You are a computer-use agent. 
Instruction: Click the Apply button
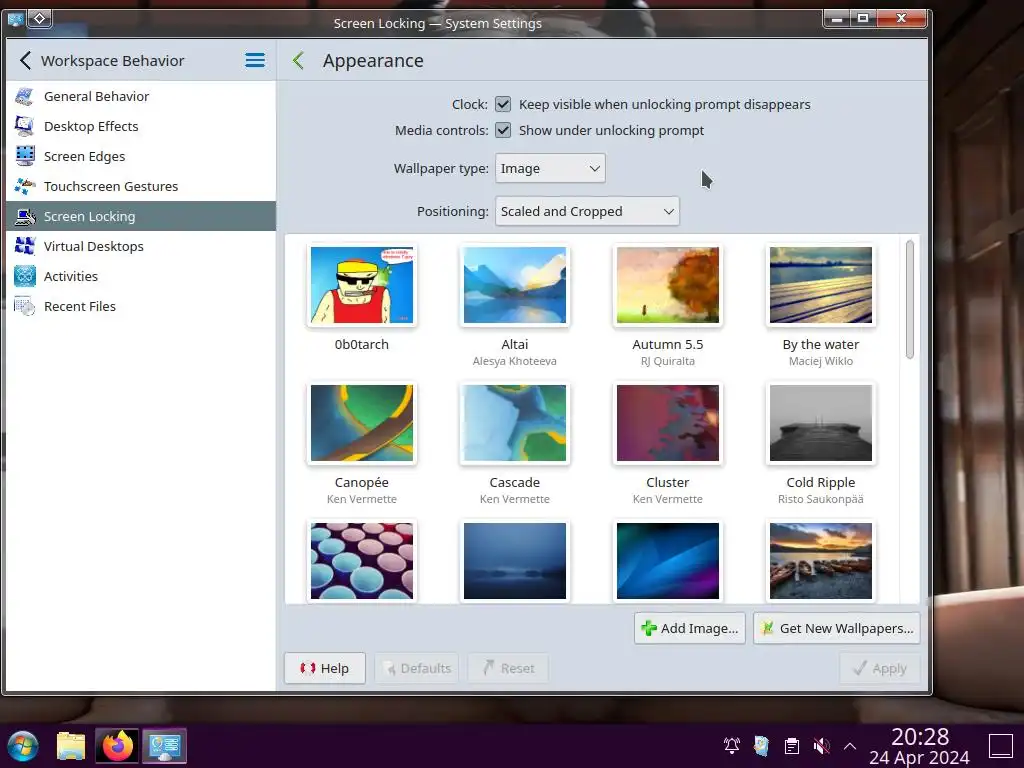(880, 669)
